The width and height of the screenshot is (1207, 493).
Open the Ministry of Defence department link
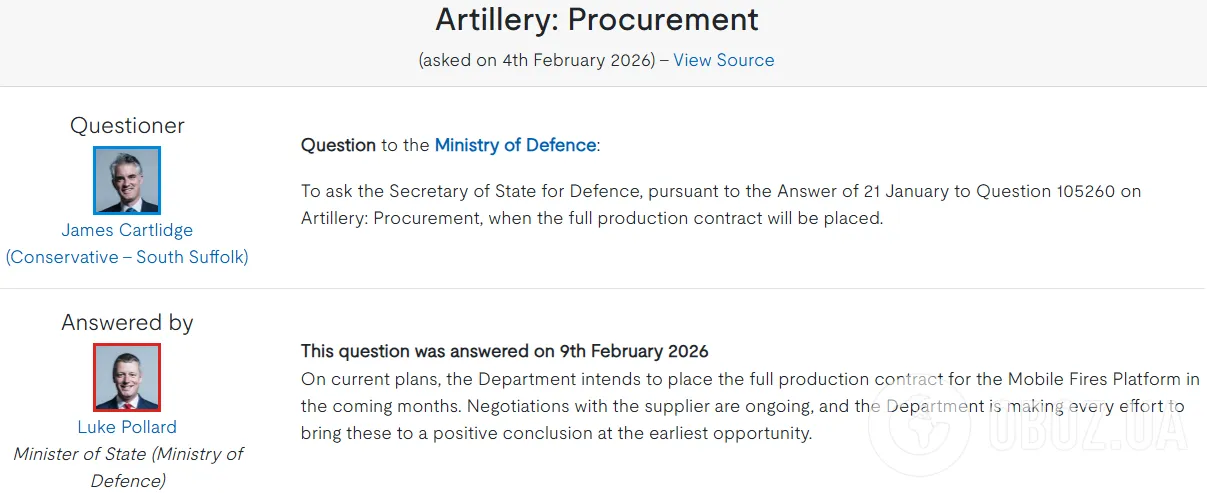[x=515, y=145]
